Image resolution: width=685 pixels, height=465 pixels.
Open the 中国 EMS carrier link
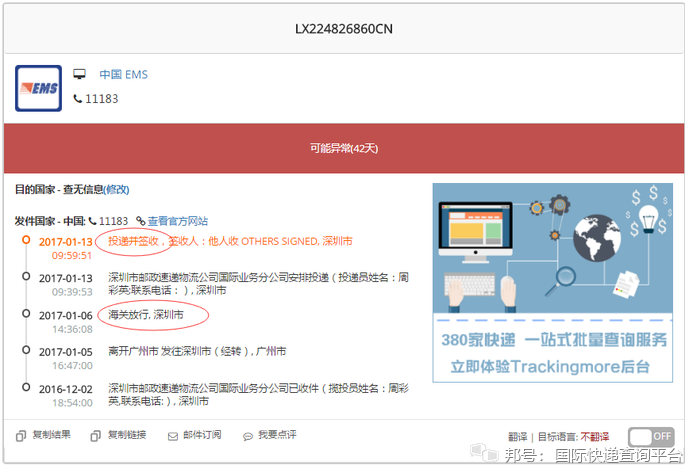(x=122, y=75)
